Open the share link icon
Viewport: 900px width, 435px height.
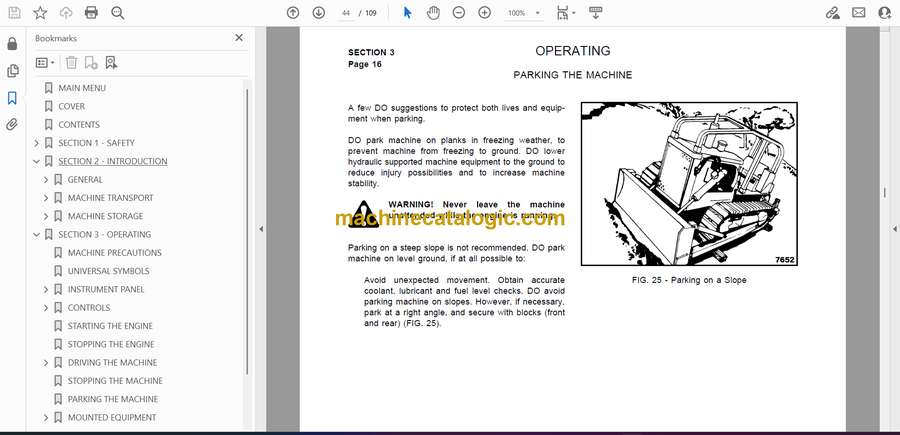(x=832, y=13)
